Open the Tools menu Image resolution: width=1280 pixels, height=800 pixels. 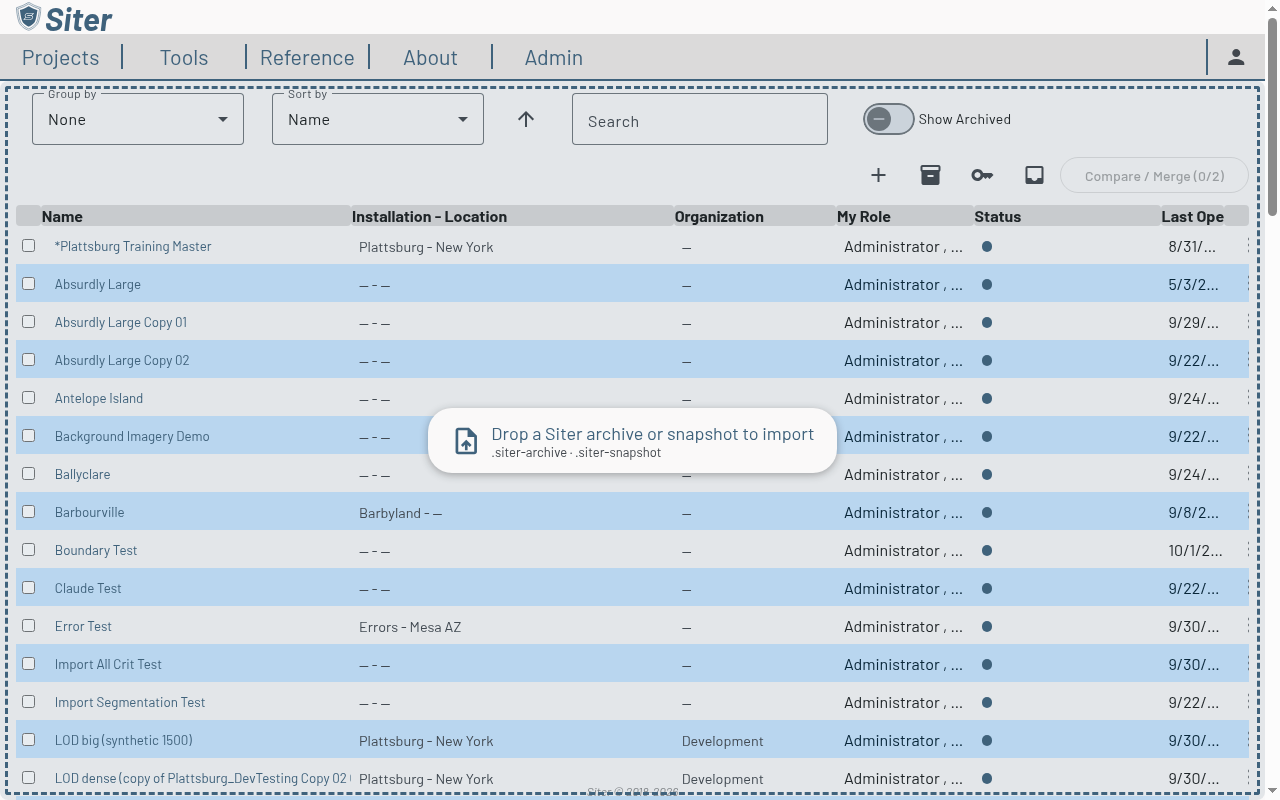tap(184, 57)
